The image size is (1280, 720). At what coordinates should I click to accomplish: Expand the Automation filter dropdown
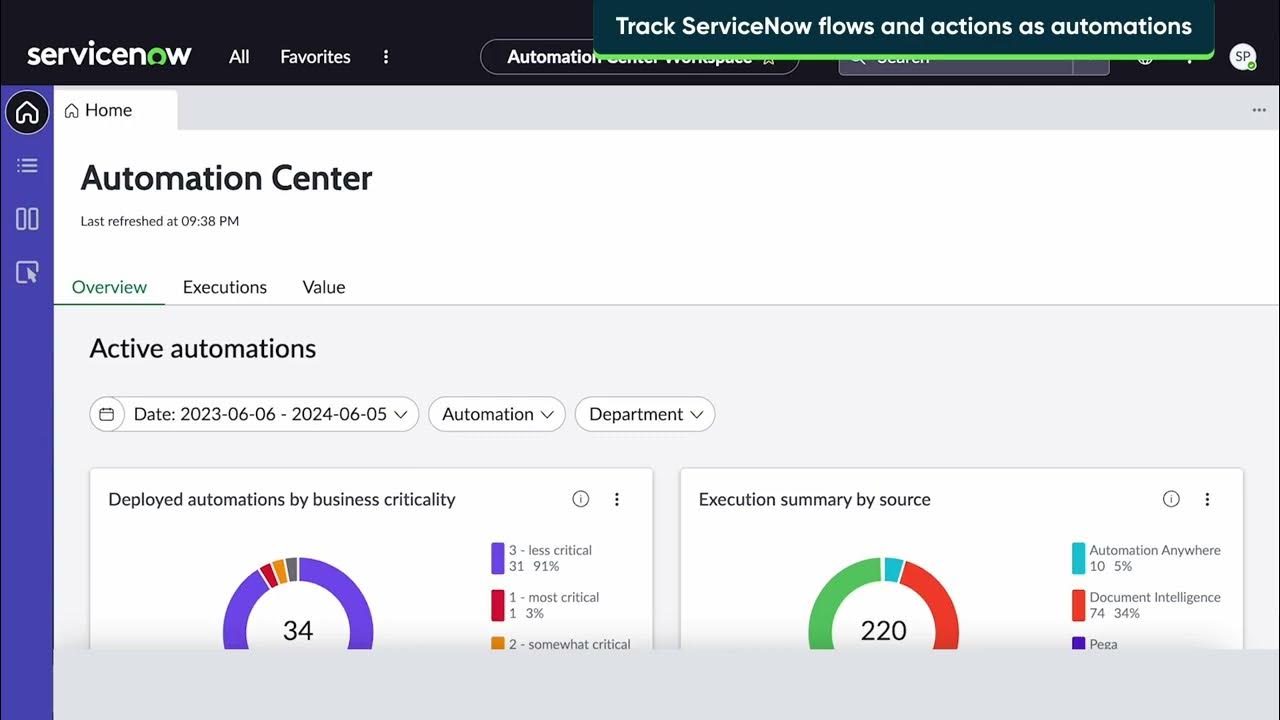(x=496, y=413)
